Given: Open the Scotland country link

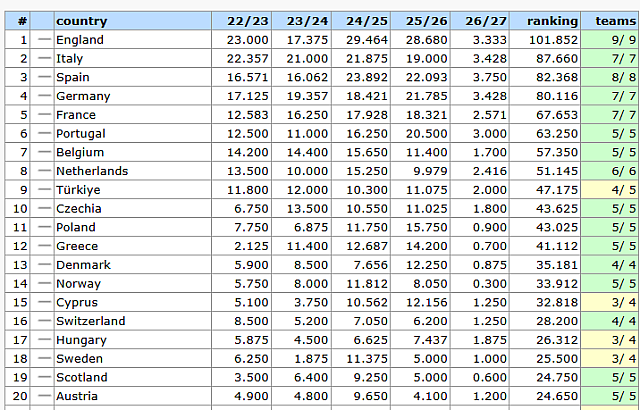Looking at the screenshot, I should click(x=82, y=378).
